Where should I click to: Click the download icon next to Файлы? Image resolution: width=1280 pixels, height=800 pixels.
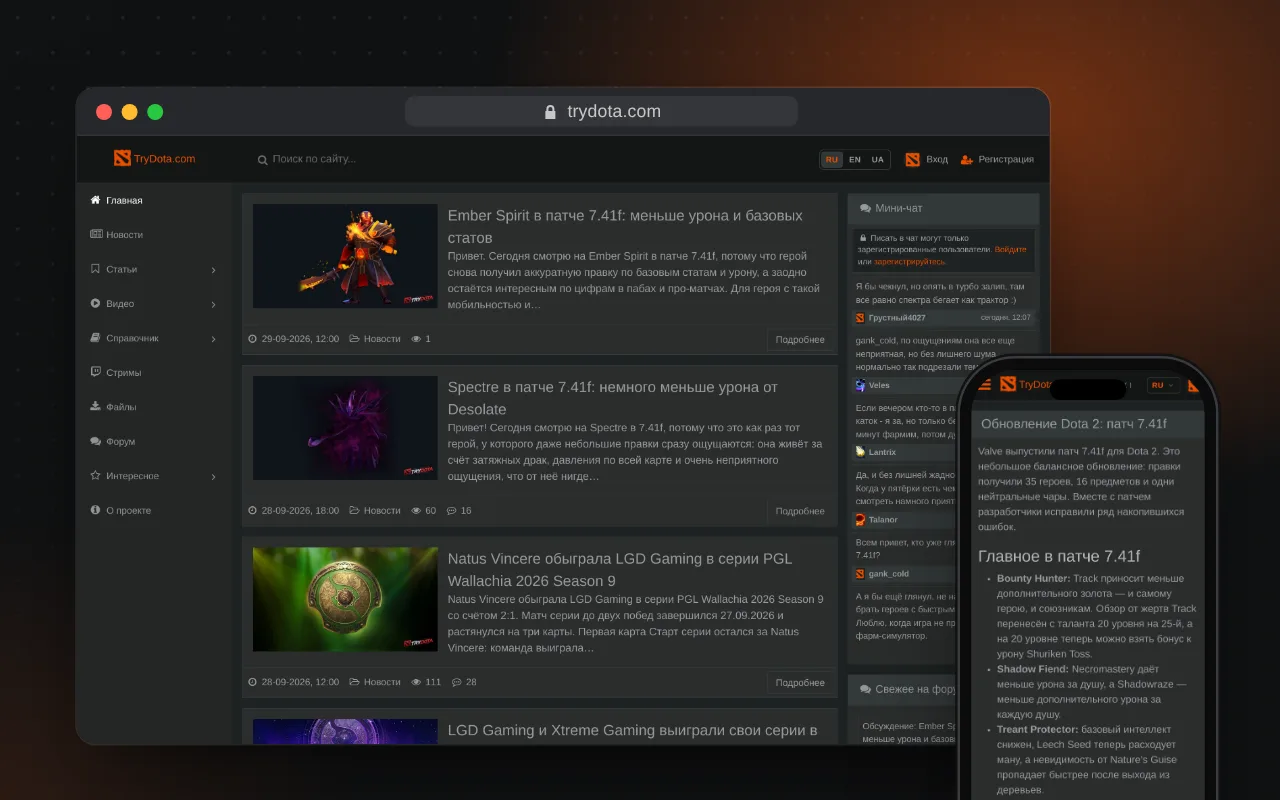point(96,406)
